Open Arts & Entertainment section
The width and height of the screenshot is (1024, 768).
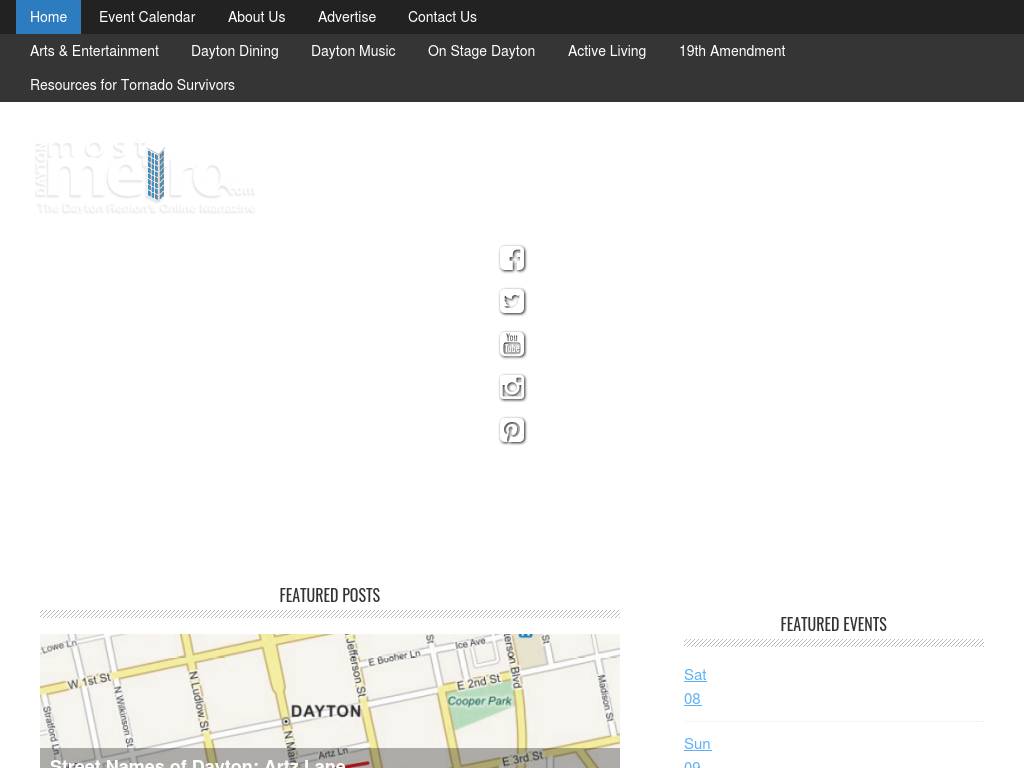[x=94, y=51]
